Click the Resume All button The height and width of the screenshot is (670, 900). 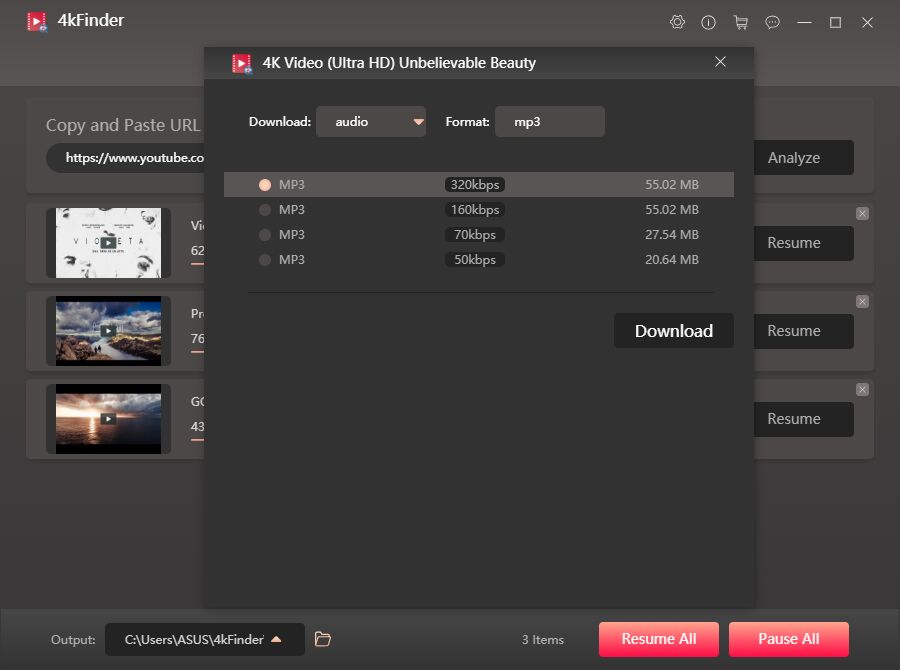(x=658, y=639)
